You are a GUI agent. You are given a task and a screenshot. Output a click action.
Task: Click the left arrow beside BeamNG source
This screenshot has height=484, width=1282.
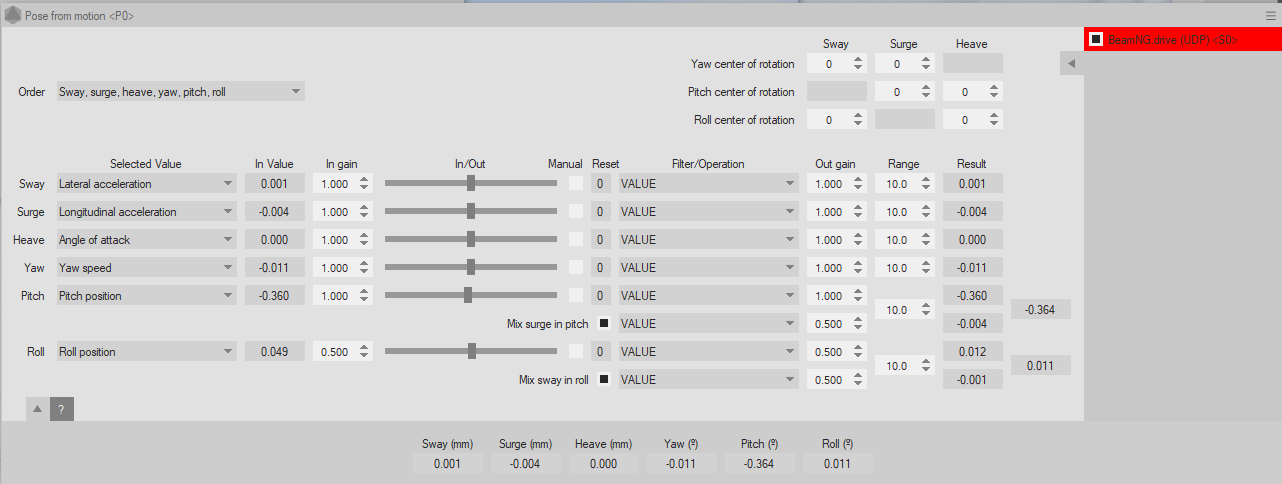coord(1071,64)
